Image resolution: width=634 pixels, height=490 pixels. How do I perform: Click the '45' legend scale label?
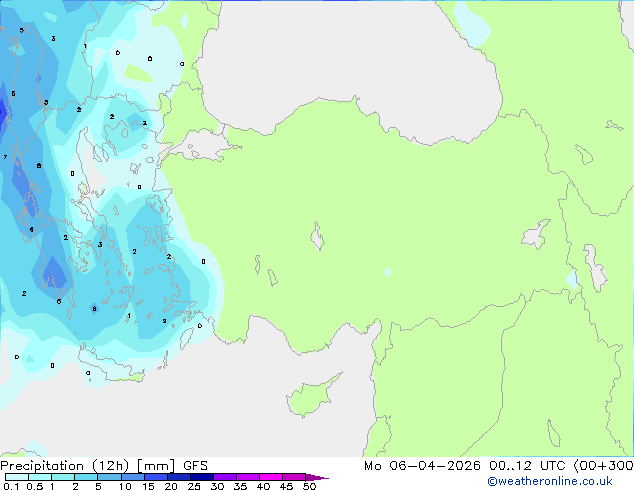[x=286, y=486]
